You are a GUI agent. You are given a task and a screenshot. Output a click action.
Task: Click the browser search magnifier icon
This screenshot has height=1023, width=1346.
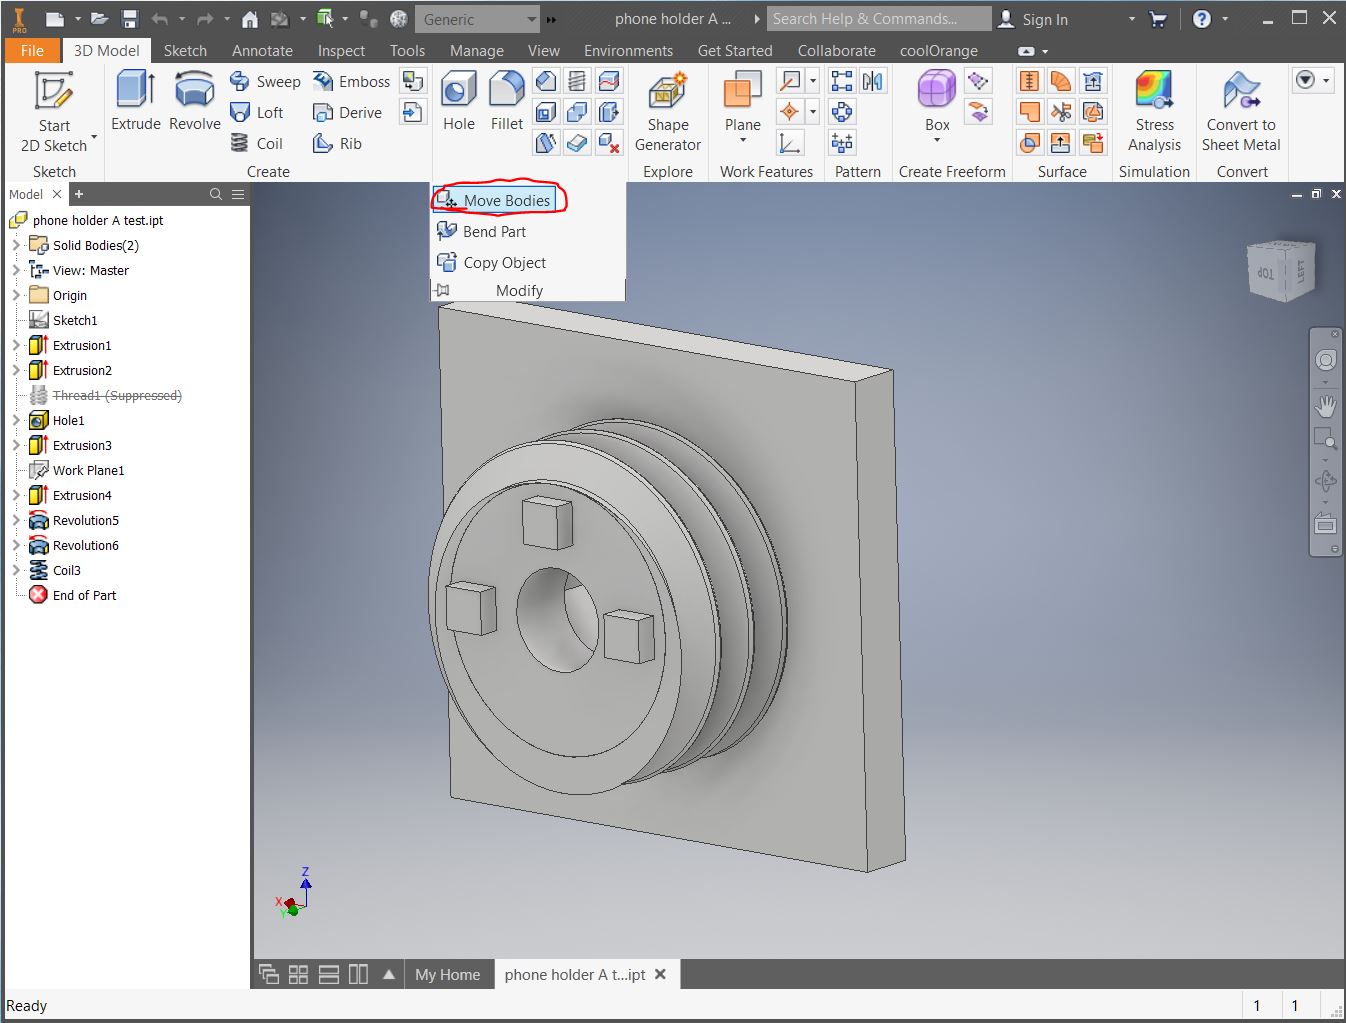click(x=215, y=194)
